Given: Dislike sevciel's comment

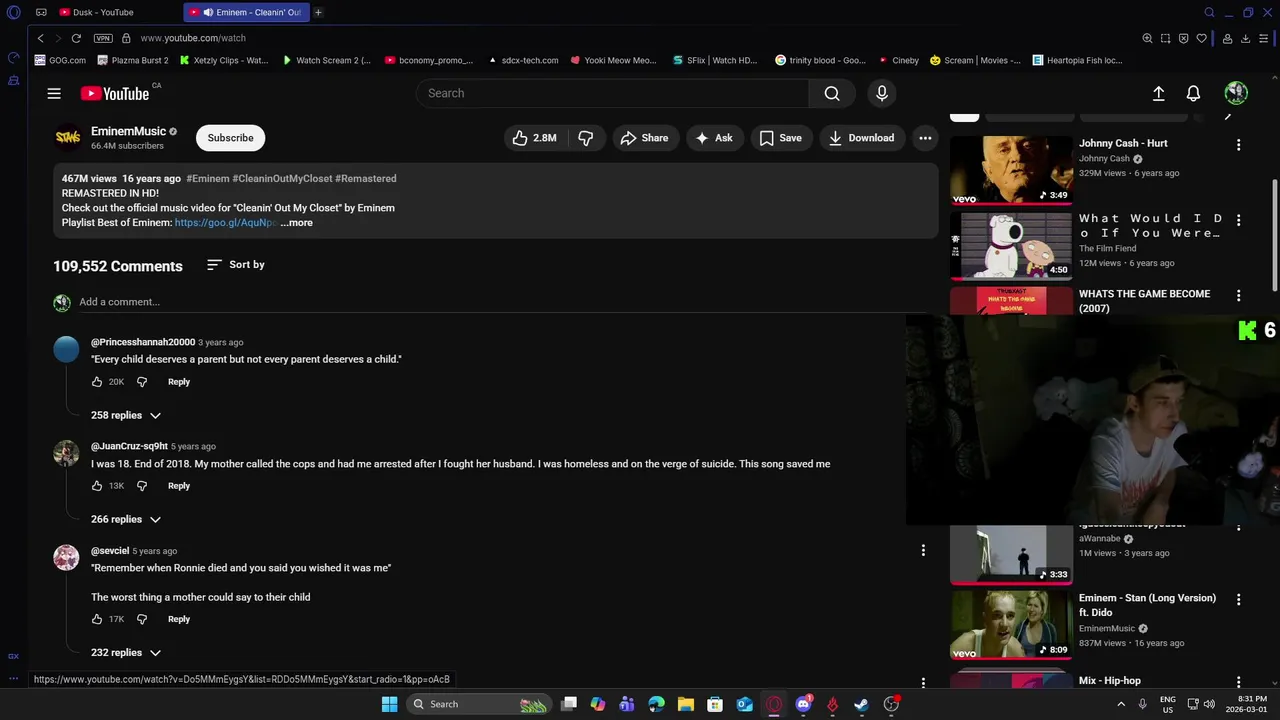Looking at the screenshot, I should (142, 619).
